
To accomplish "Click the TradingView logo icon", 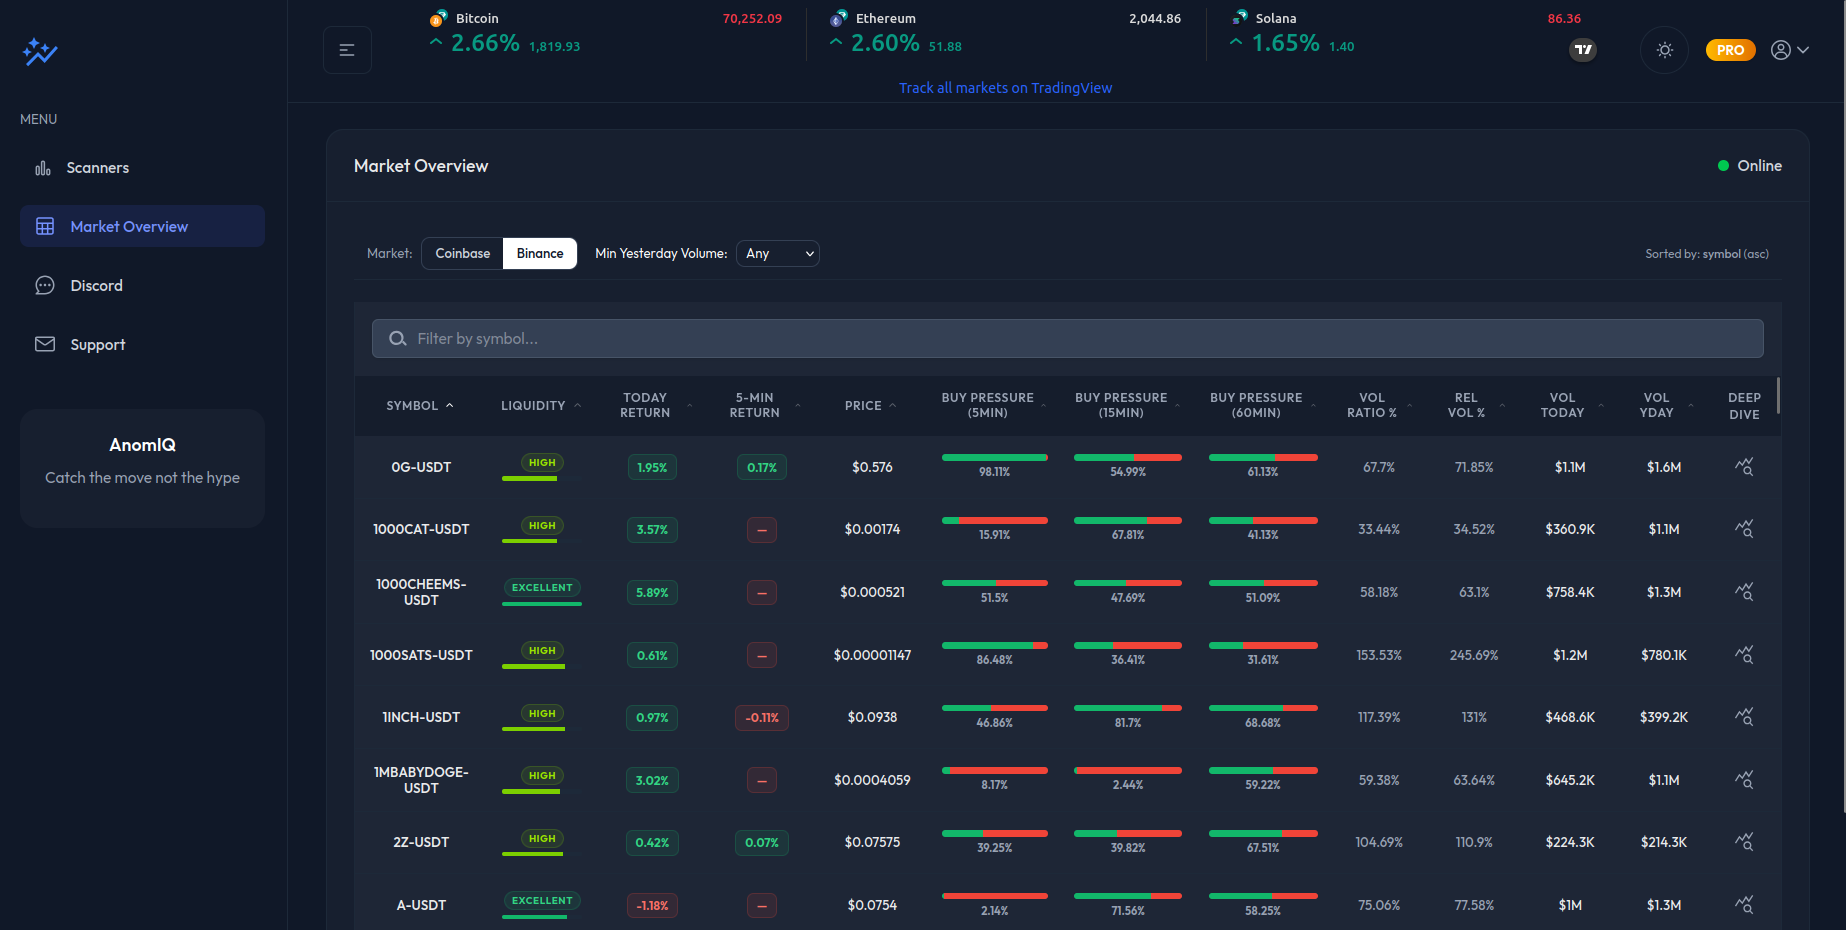I will point(1582,50).
